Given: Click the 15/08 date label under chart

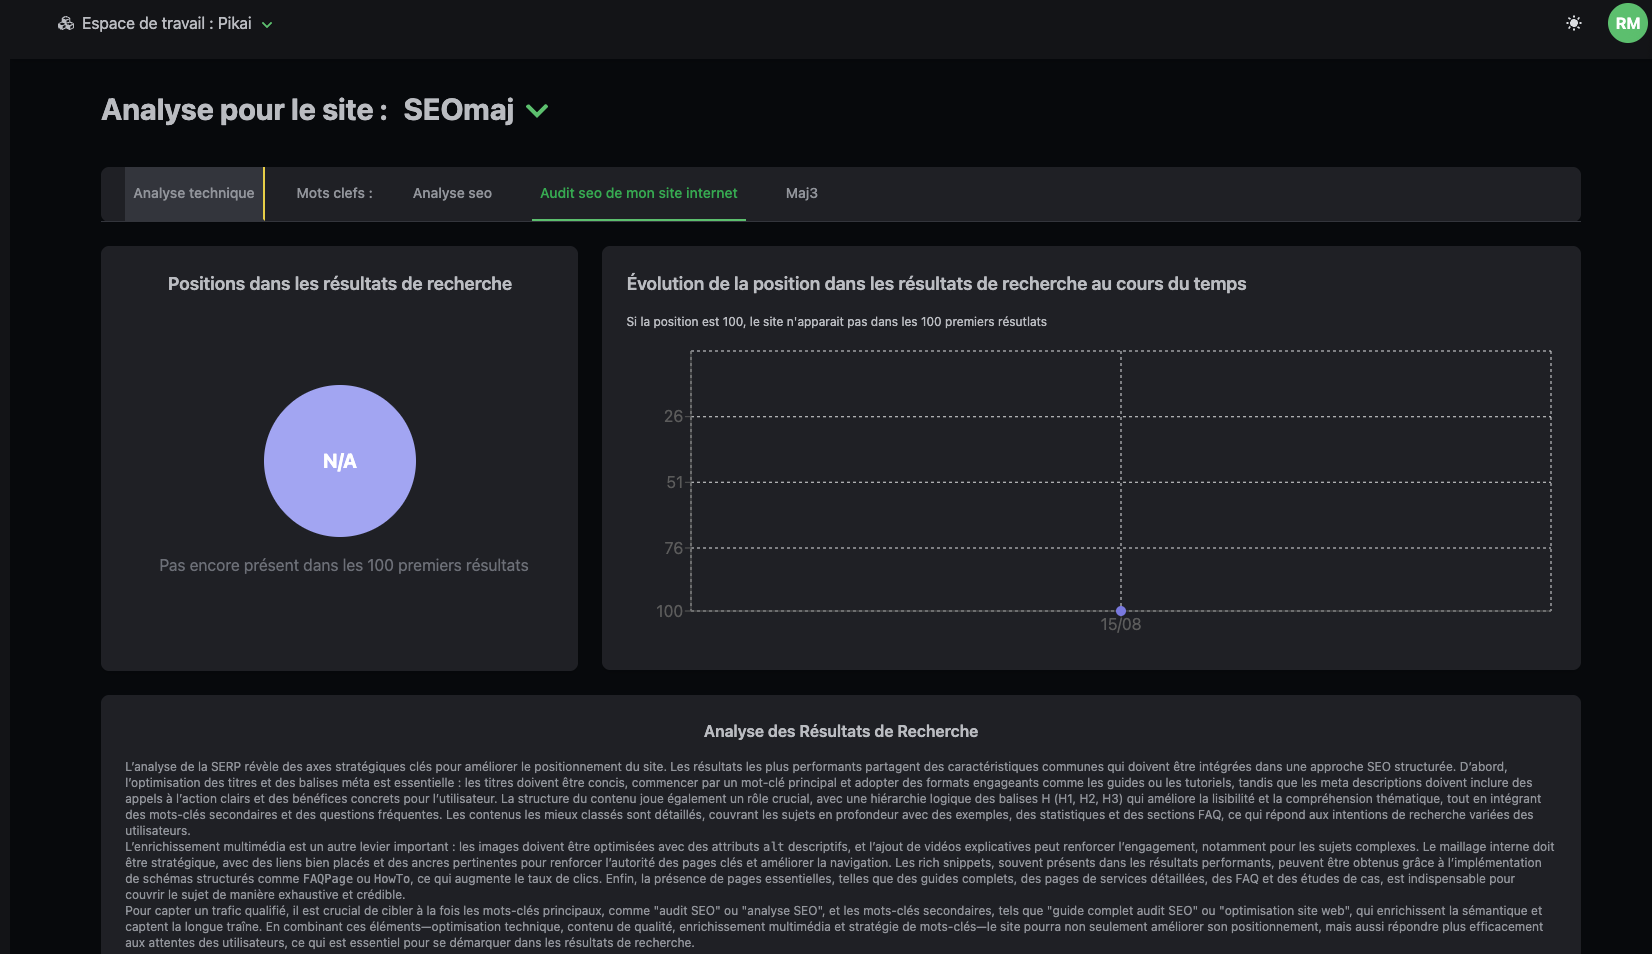Looking at the screenshot, I should pyautogui.click(x=1121, y=625).
